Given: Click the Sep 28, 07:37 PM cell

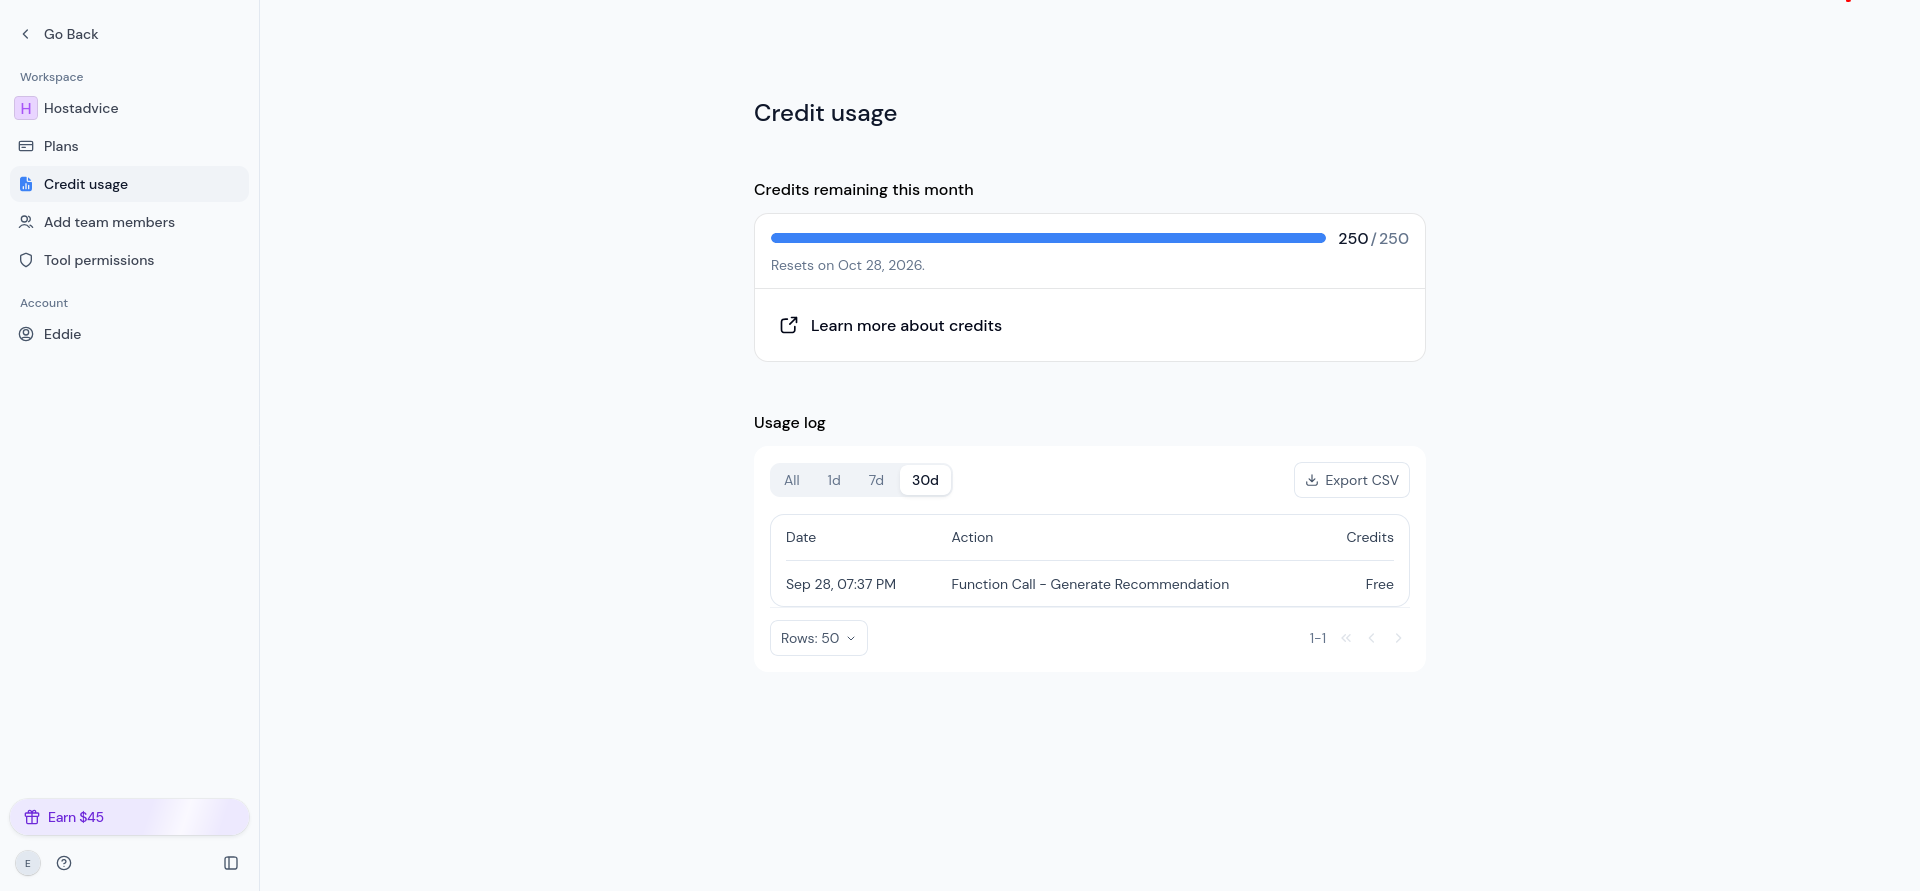Looking at the screenshot, I should [841, 584].
